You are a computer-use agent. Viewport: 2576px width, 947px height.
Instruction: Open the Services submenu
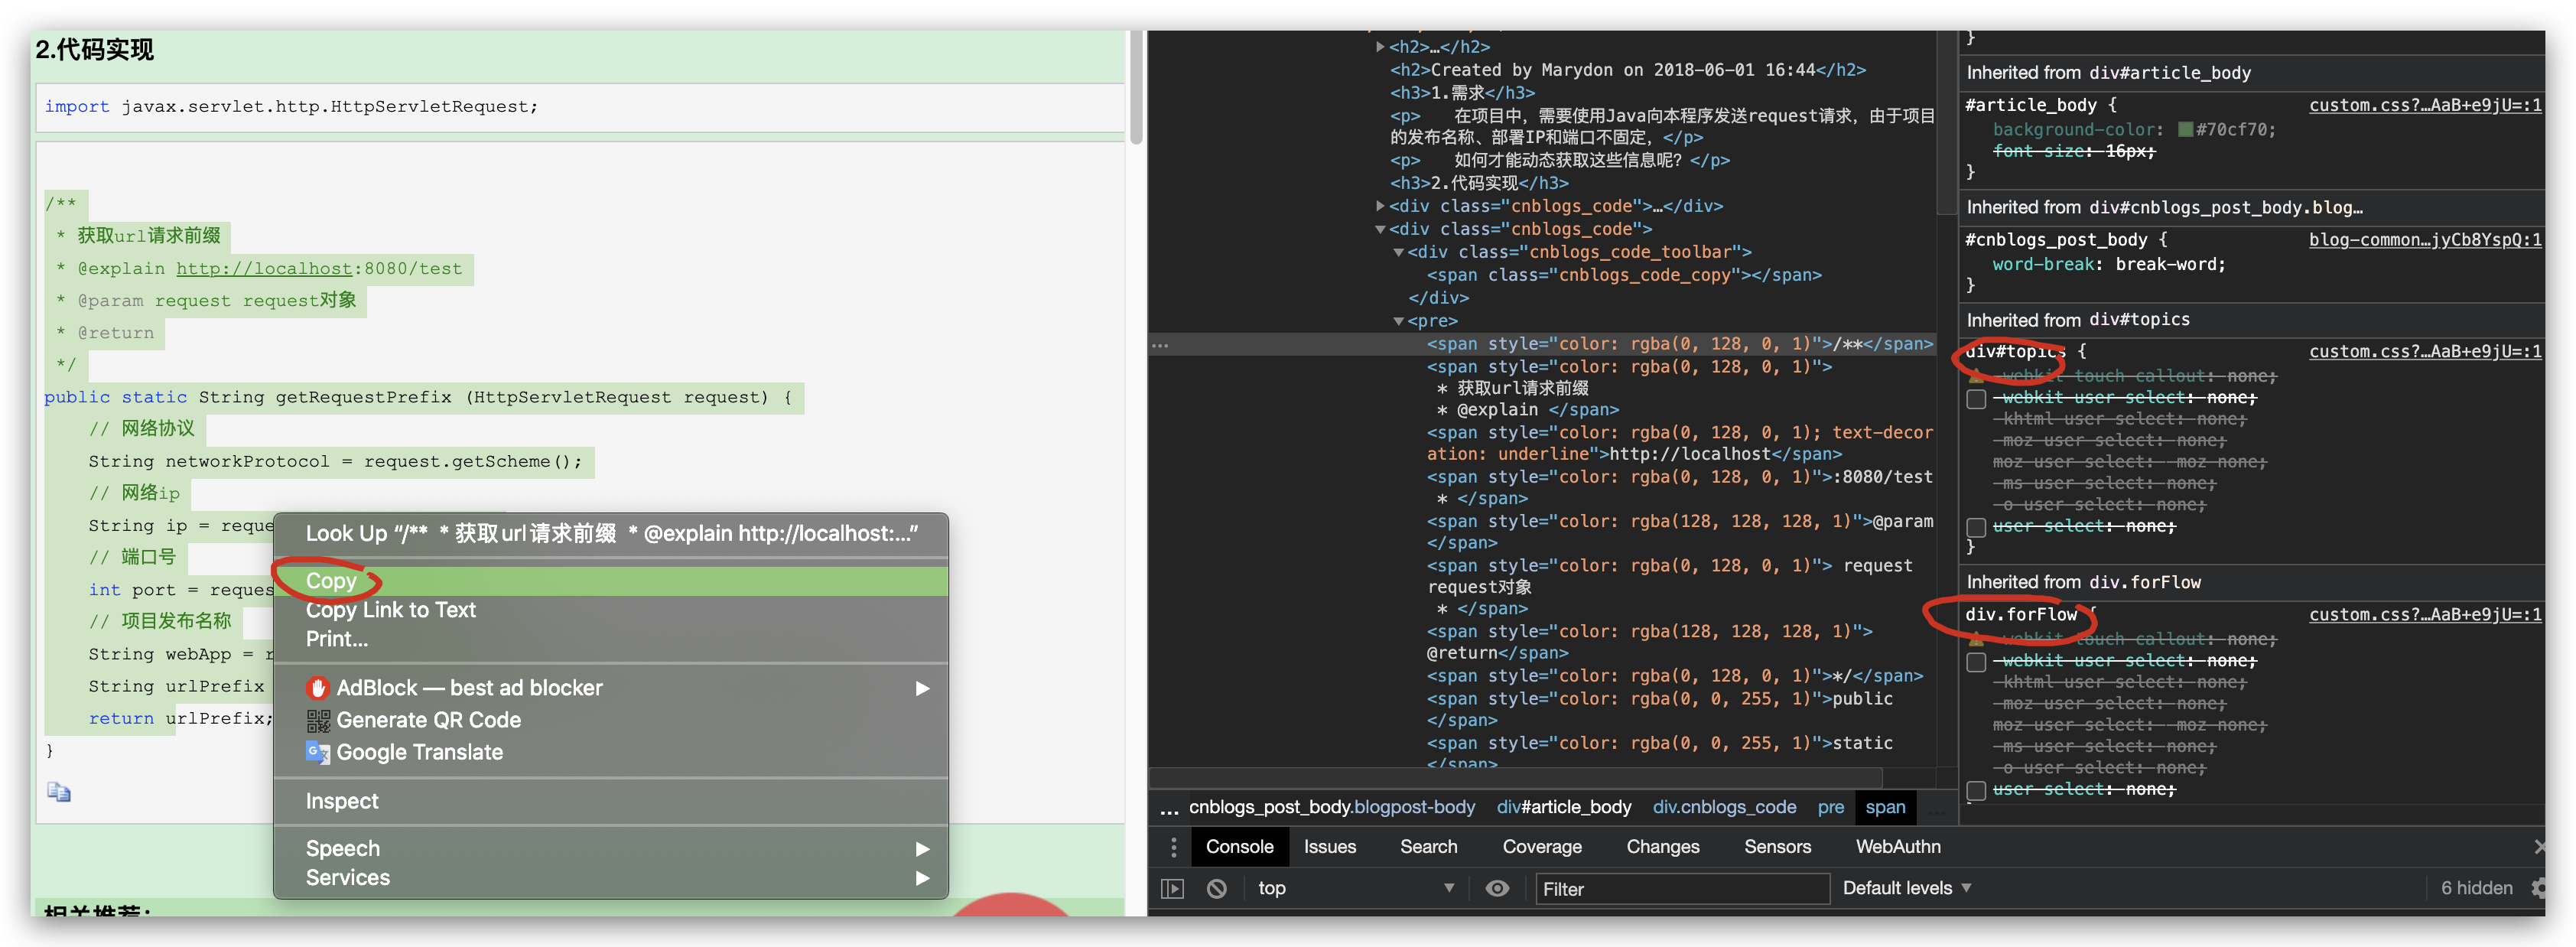pos(611,877)
